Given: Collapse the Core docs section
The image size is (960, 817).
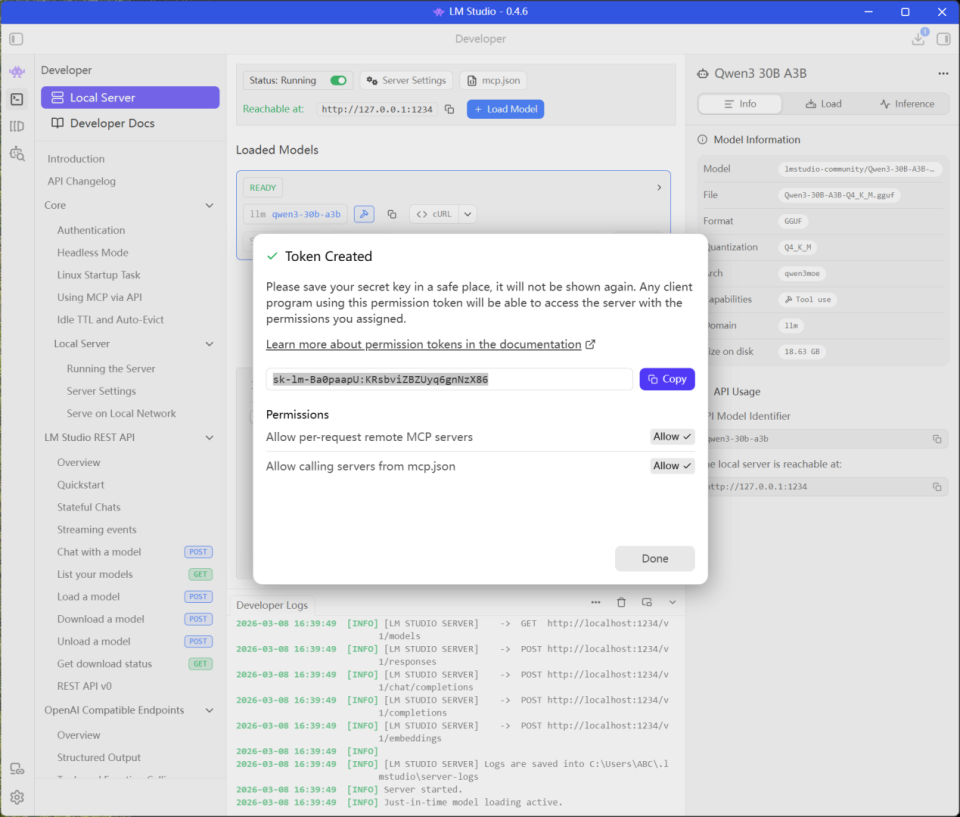Looking at the screenshot, I should pyautogui.click(x=209, y=205).
